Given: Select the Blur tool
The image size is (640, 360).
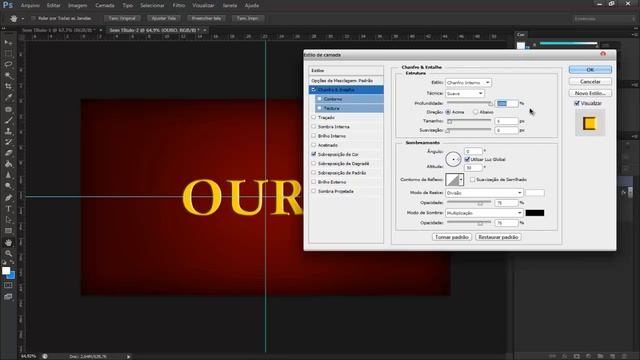Looking at the screenshot, I should pyautogui.click(x=8, y=175).
